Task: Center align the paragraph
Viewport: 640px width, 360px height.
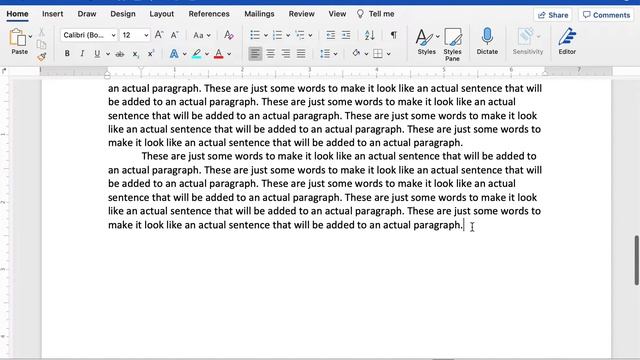Action: pyautogui.click(x=271, y=53)
